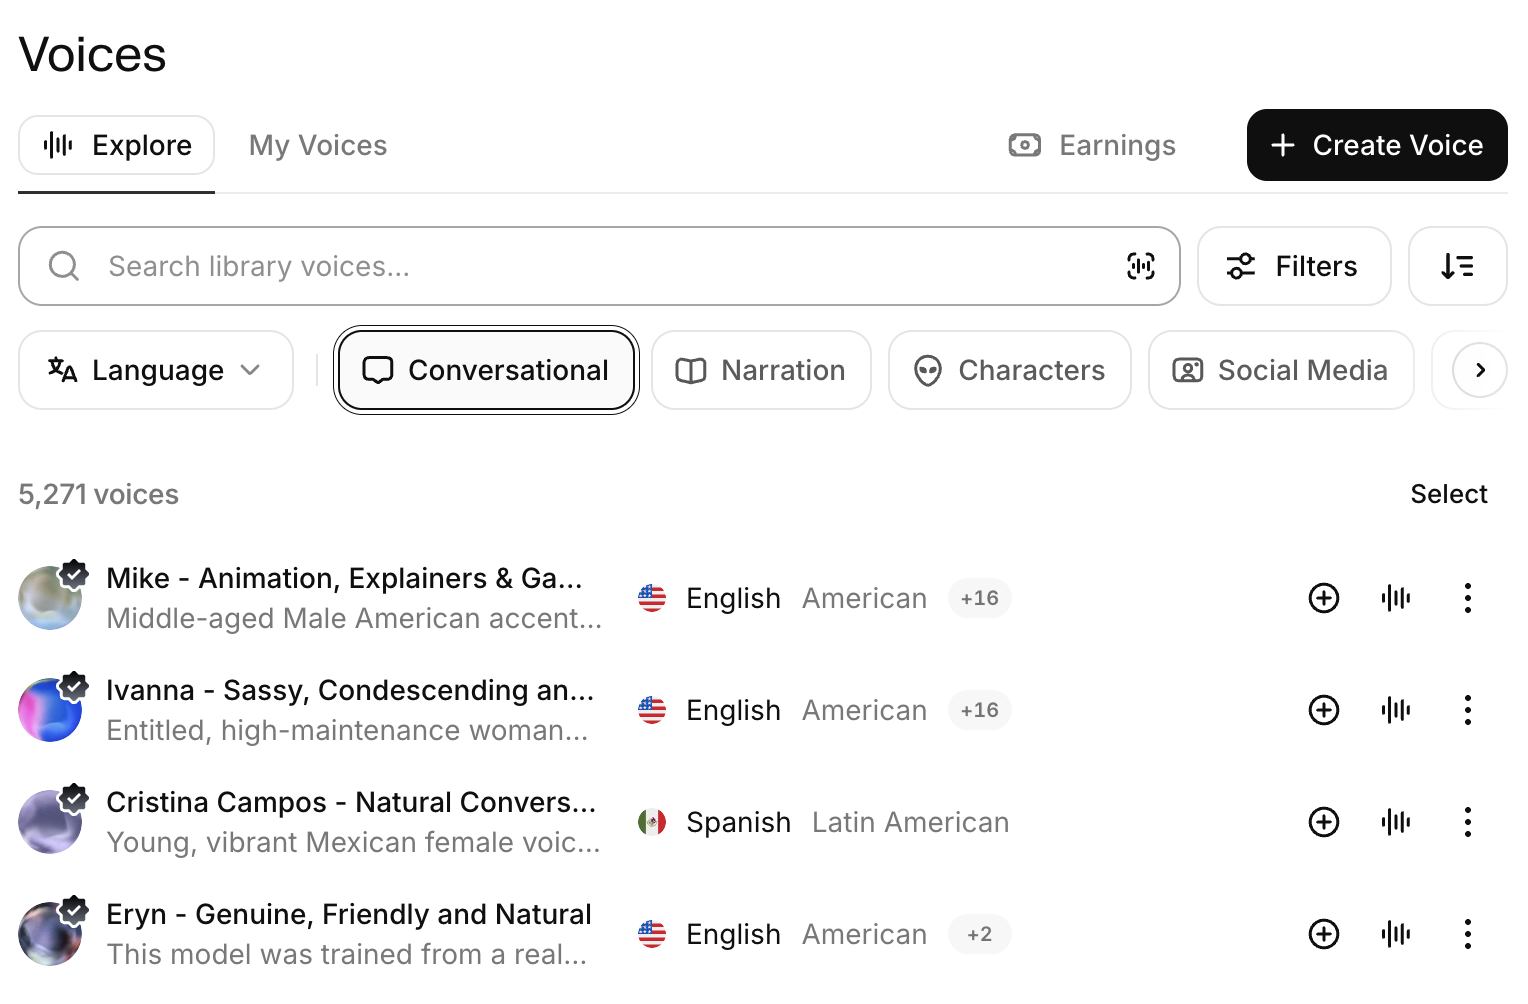Add Cristina Campos voice with plus icon

1324,822
